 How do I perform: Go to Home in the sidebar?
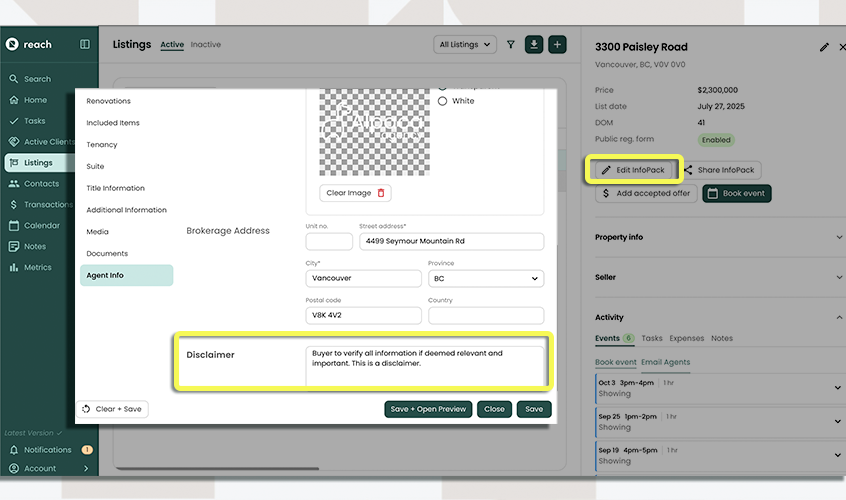pyautogui.click(x=35, y=100)
